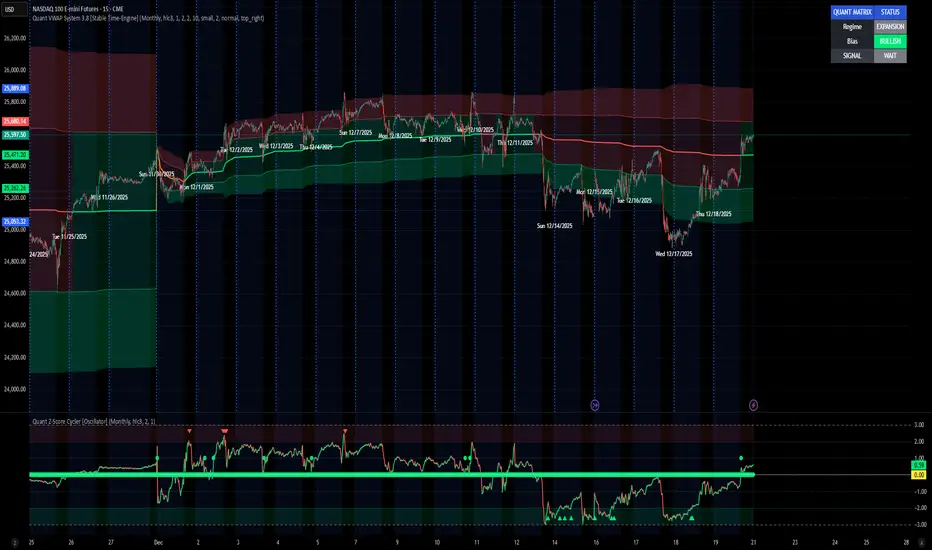Open the purple contract rollover event icon
The image size is (932, 550).
pyautogui.click(x=594, y=405)
